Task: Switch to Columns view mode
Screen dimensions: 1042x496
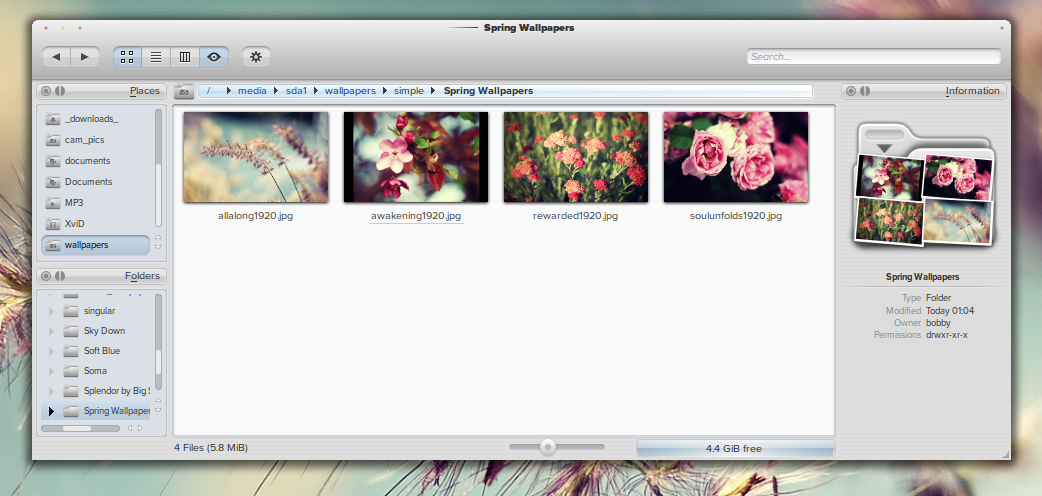Action: pyautogui.click(x=185, y=57)
